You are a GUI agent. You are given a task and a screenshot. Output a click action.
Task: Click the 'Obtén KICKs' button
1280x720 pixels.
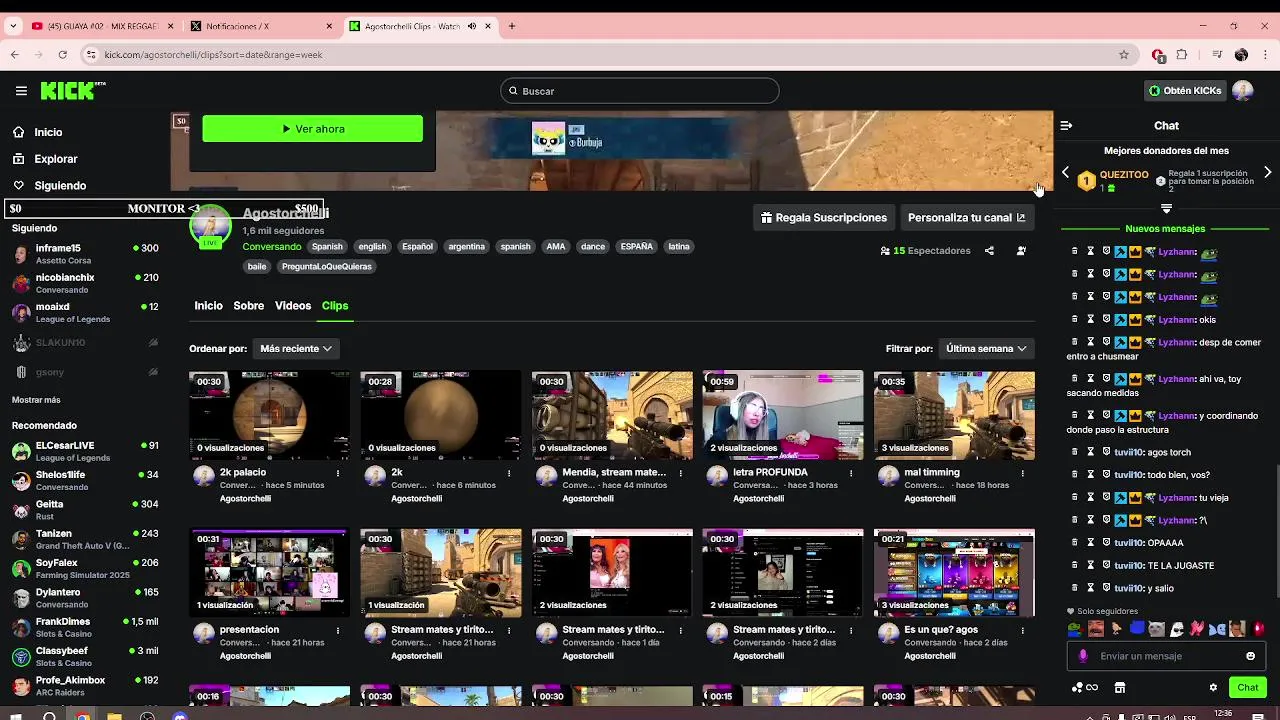coord(1185,91)
